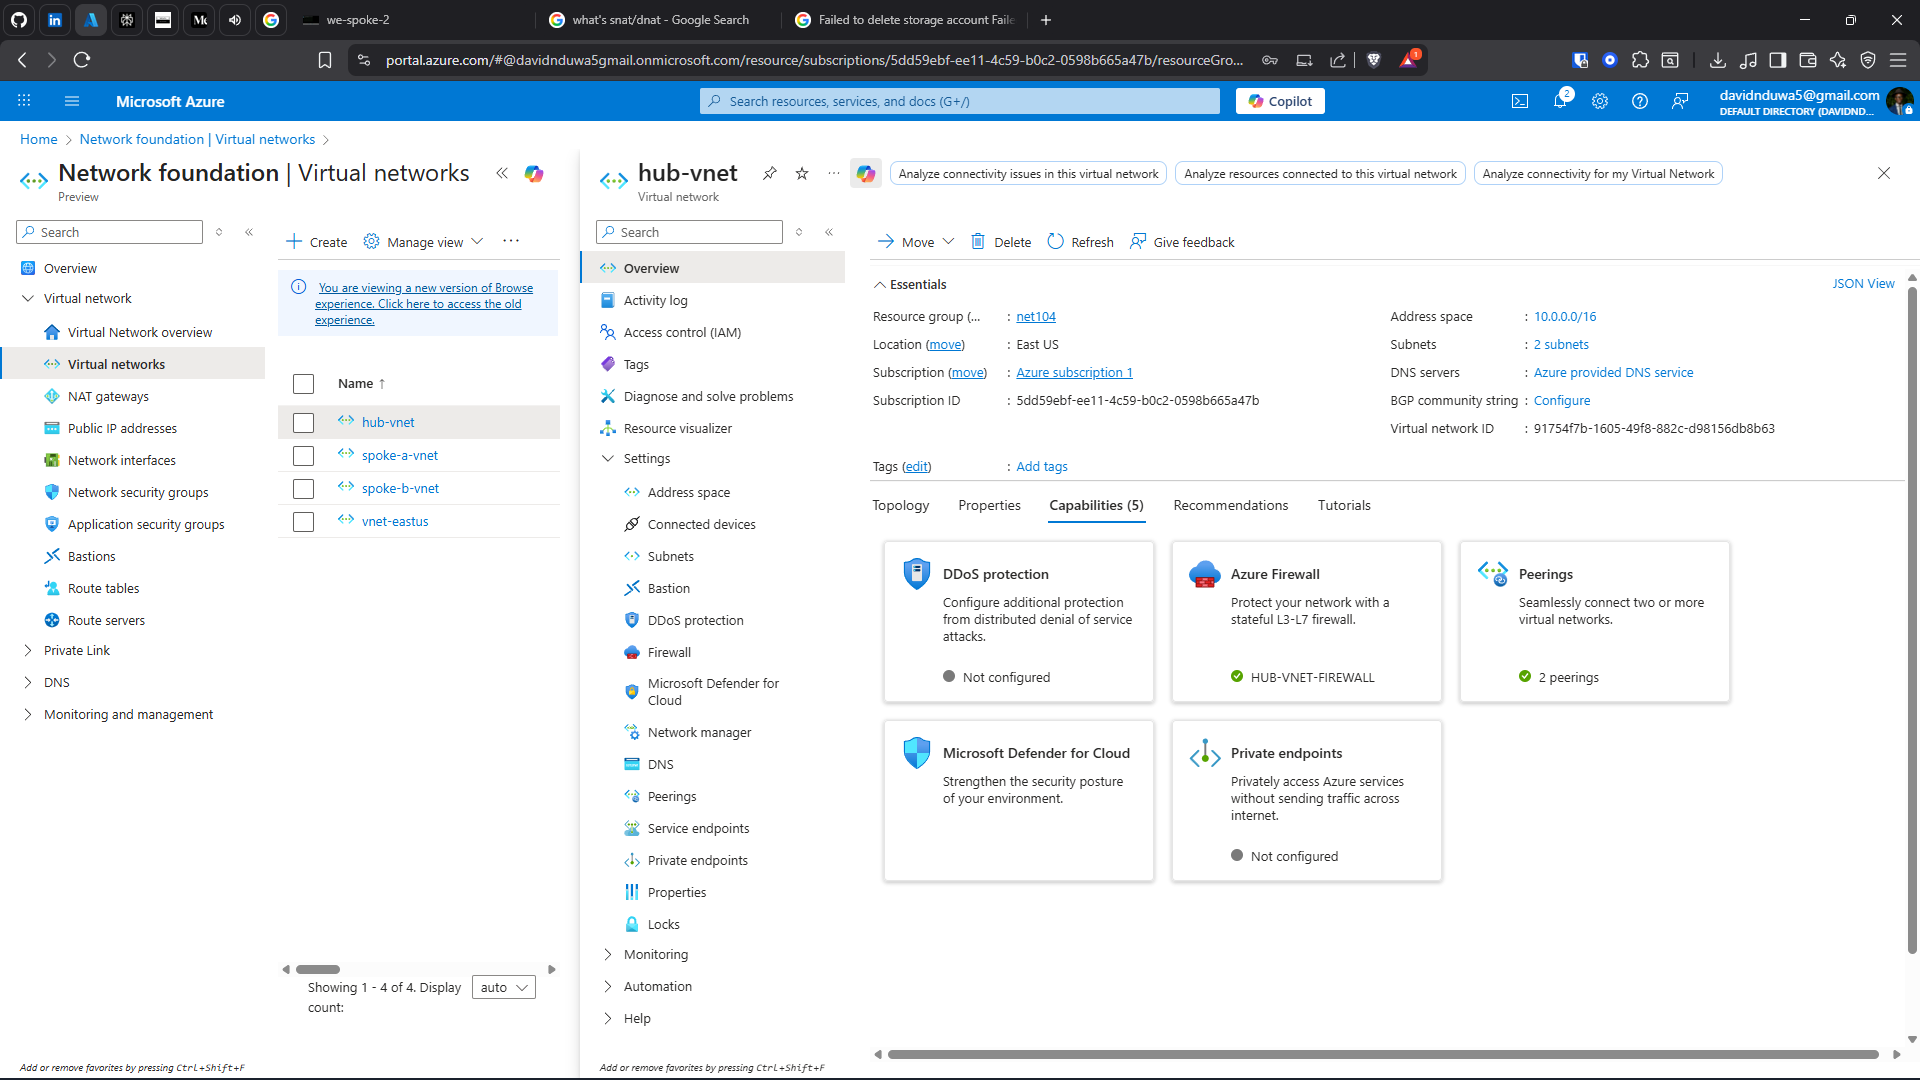Open the Azure portal hamburger menu

72,101
